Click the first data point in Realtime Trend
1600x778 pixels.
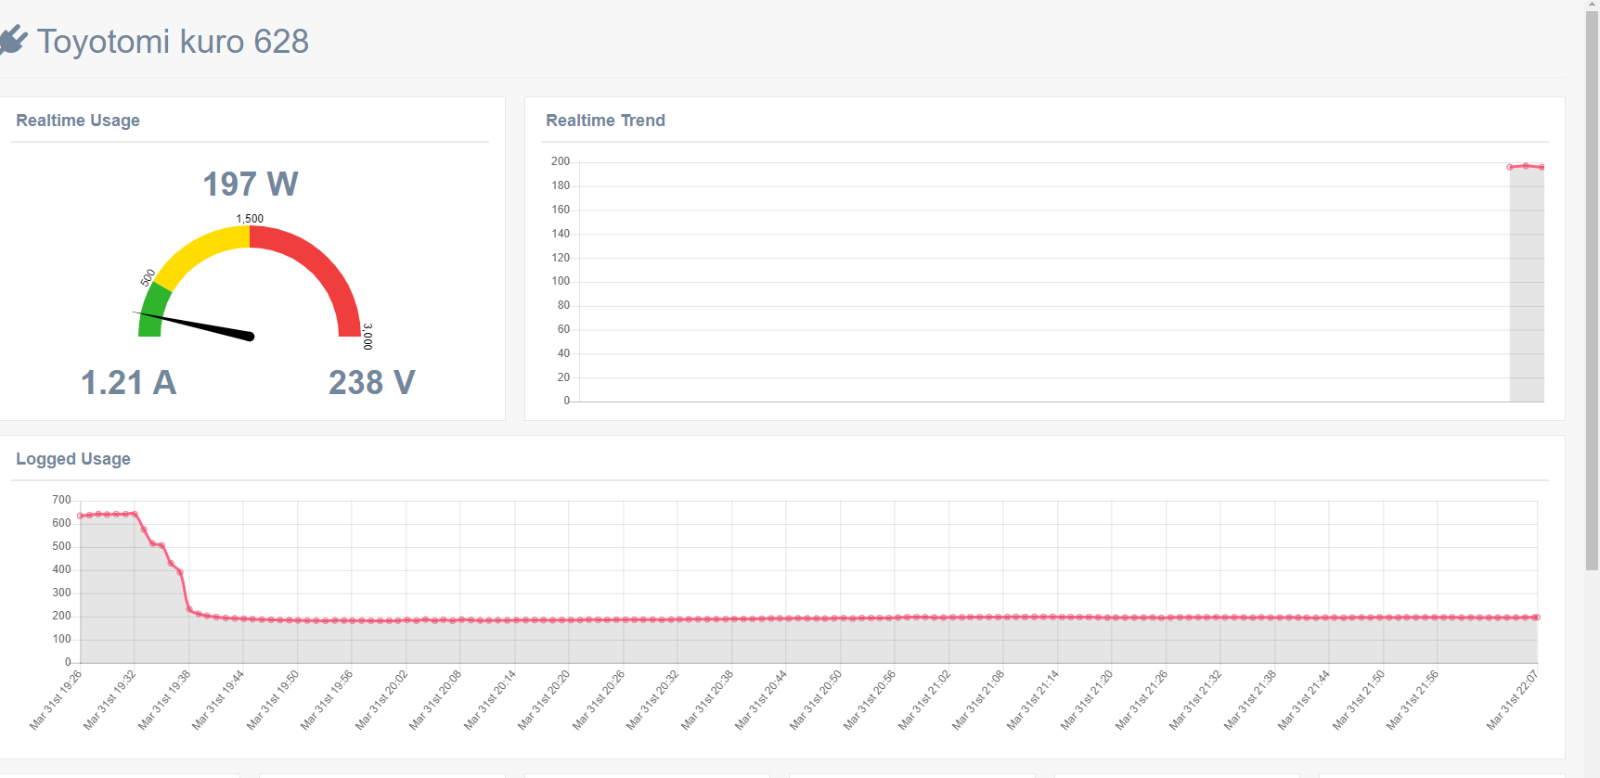pos(1510,167)
